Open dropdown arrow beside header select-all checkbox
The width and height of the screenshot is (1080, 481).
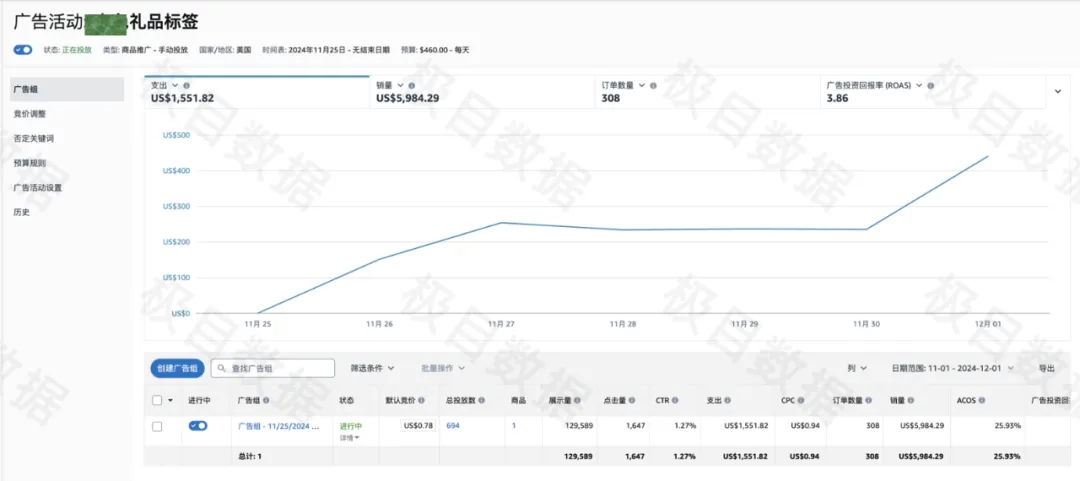coord(170,401)
